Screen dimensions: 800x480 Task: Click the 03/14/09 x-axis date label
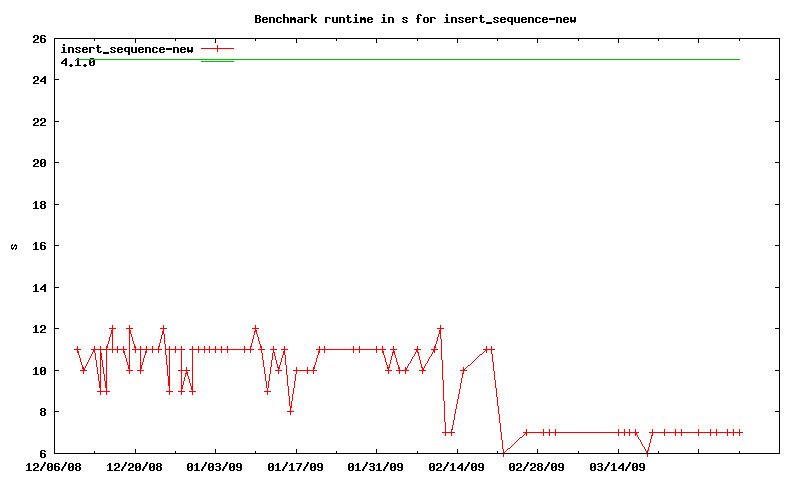[x=618, y=466]
